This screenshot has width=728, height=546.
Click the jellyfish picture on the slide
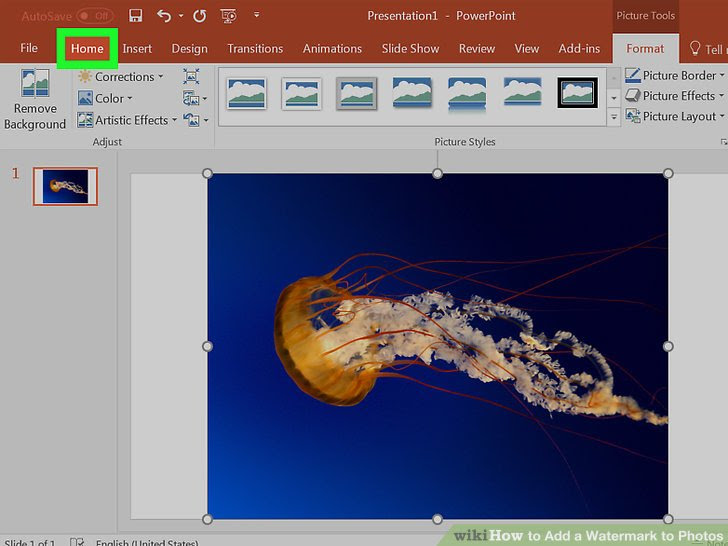tap(438, 346)
